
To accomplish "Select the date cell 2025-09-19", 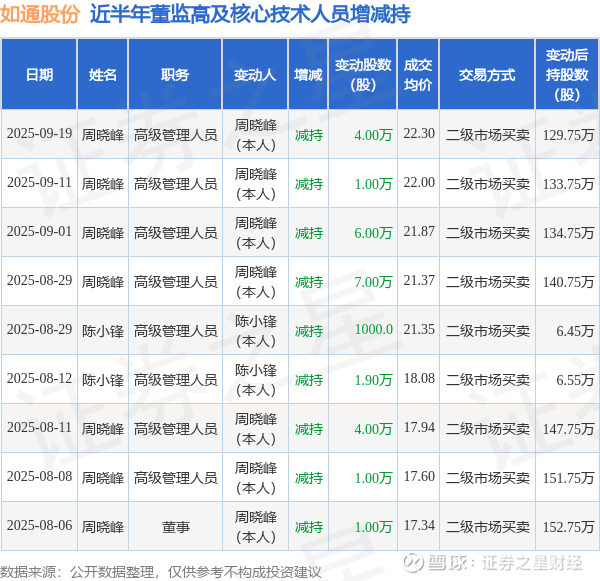I will pyautogui.click(x=39, y=134).
